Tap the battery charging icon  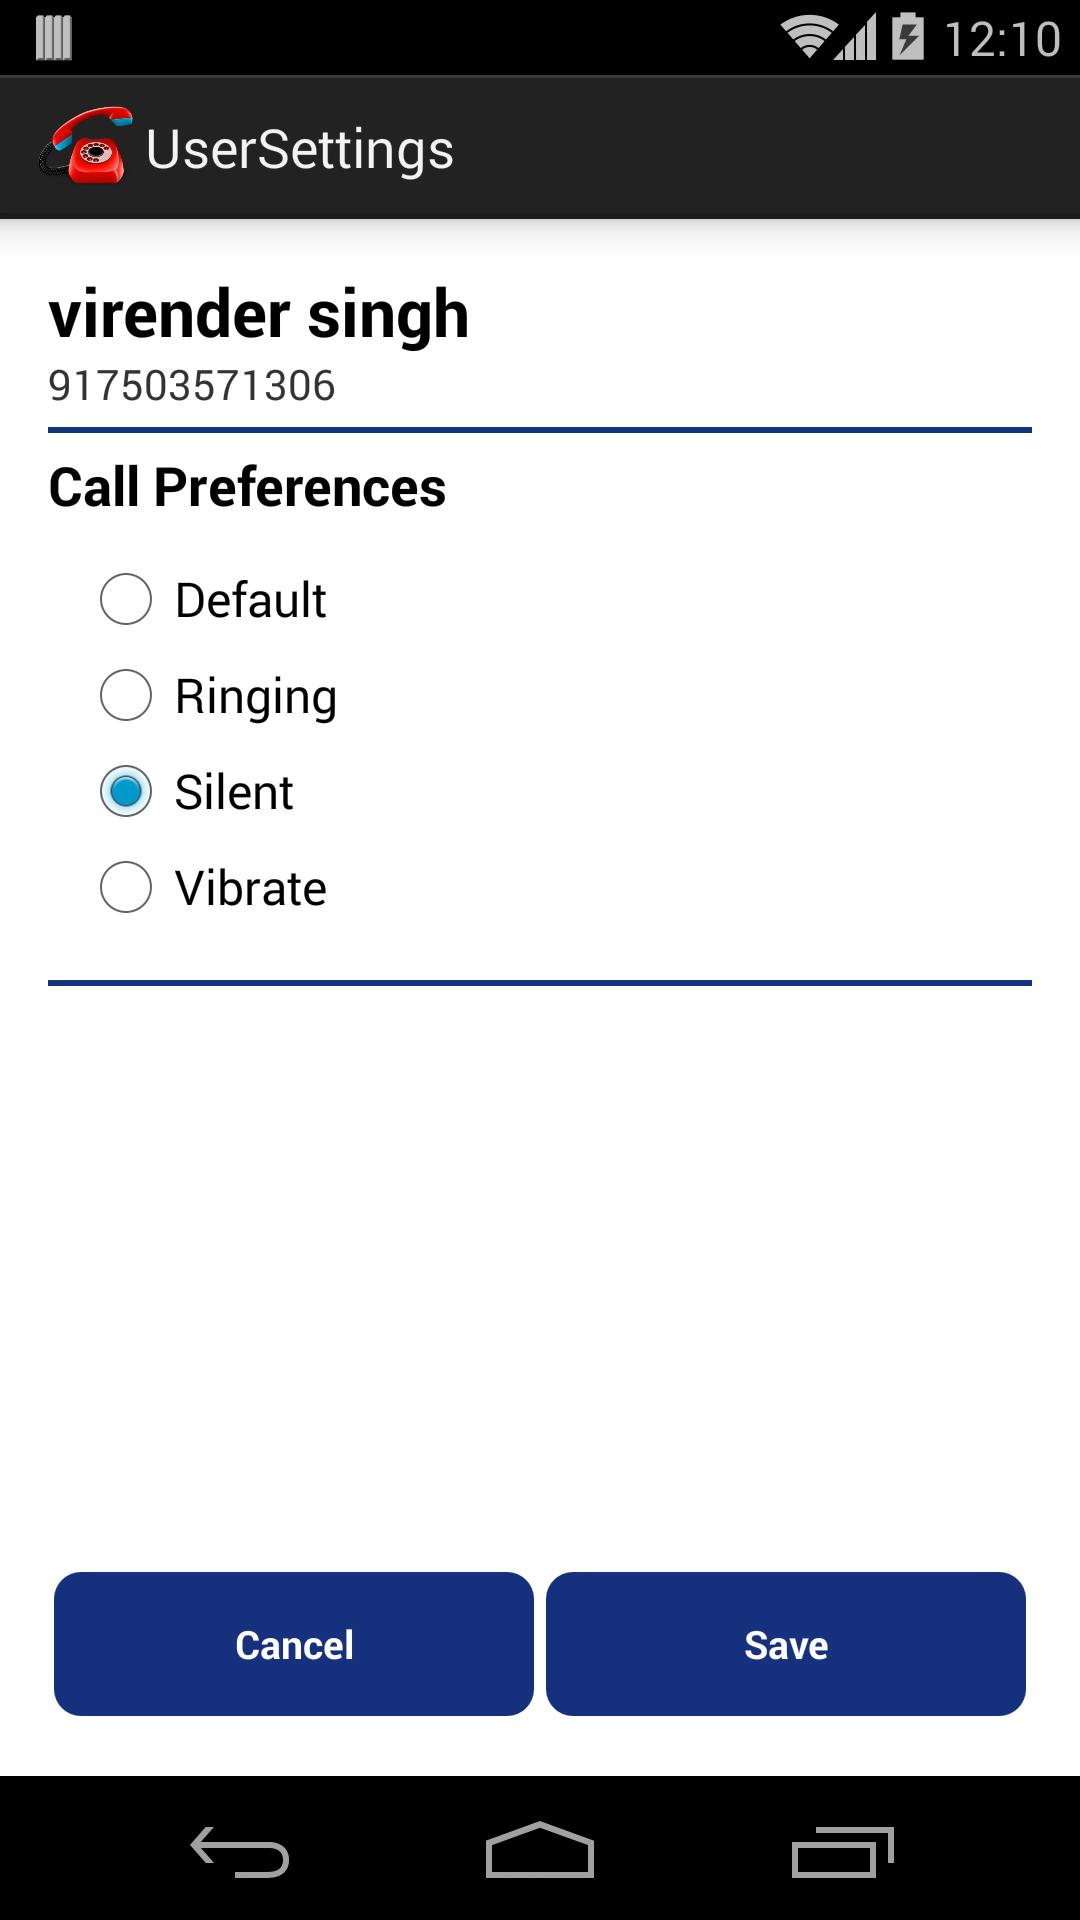pos(907,37)
